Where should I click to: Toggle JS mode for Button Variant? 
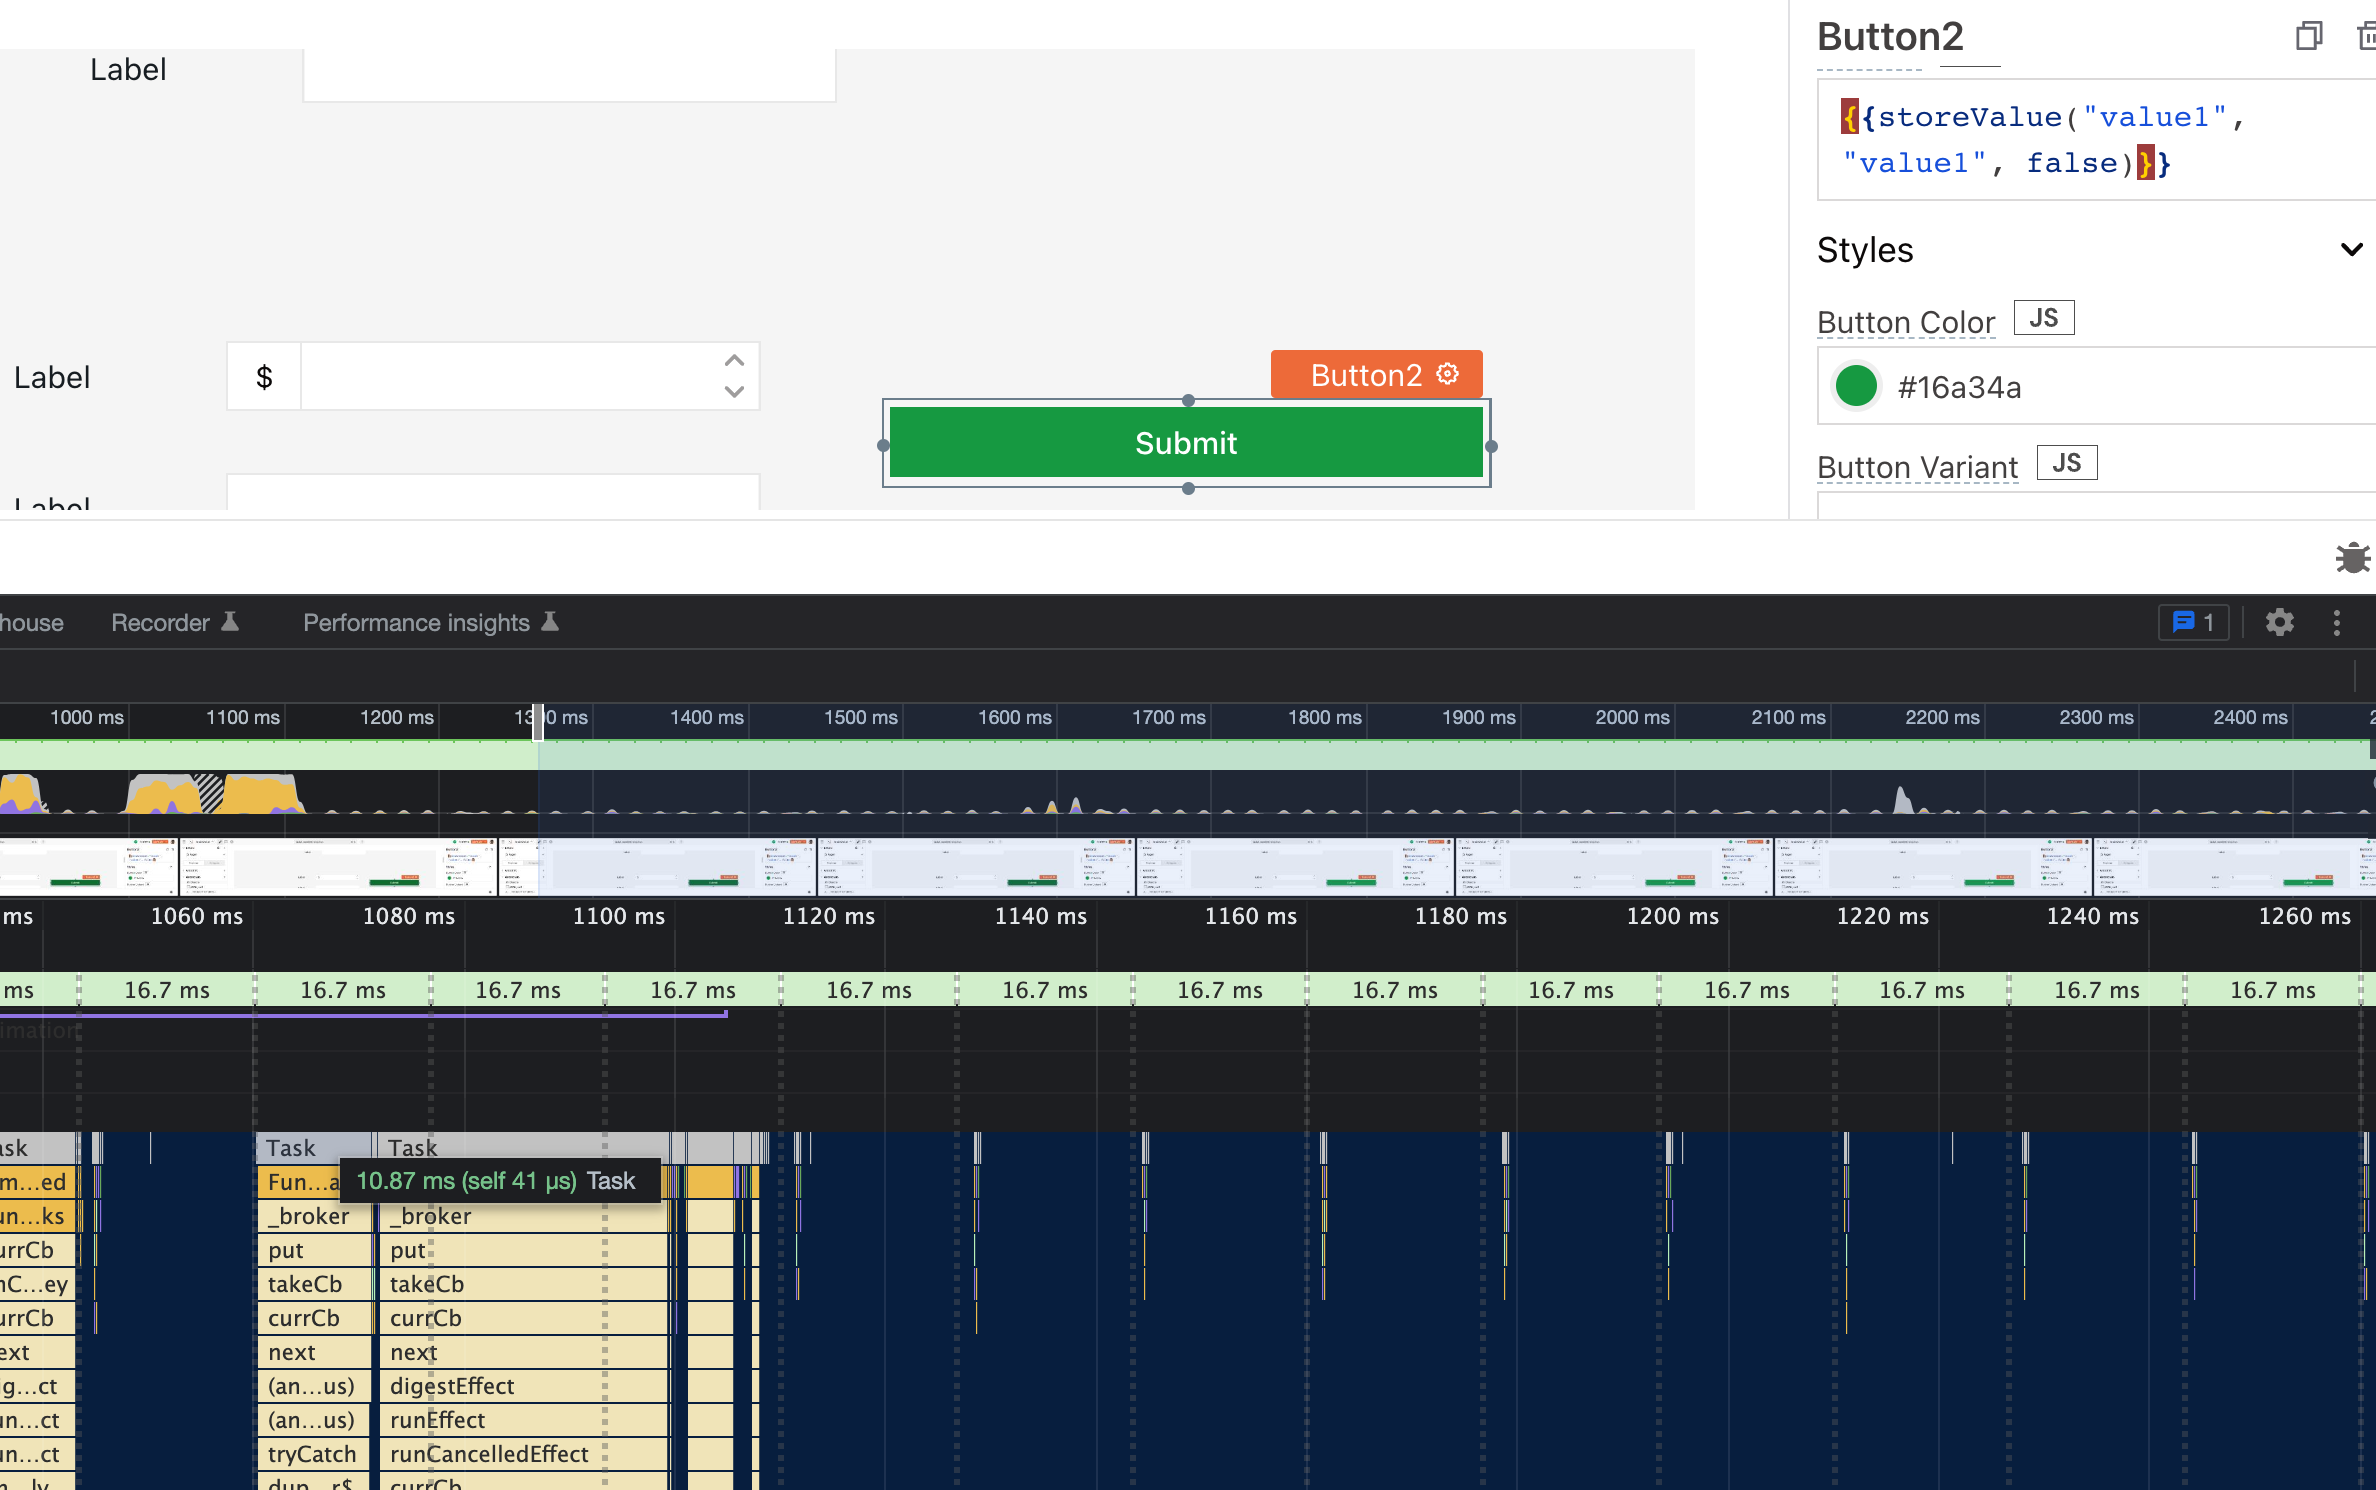2066,463
